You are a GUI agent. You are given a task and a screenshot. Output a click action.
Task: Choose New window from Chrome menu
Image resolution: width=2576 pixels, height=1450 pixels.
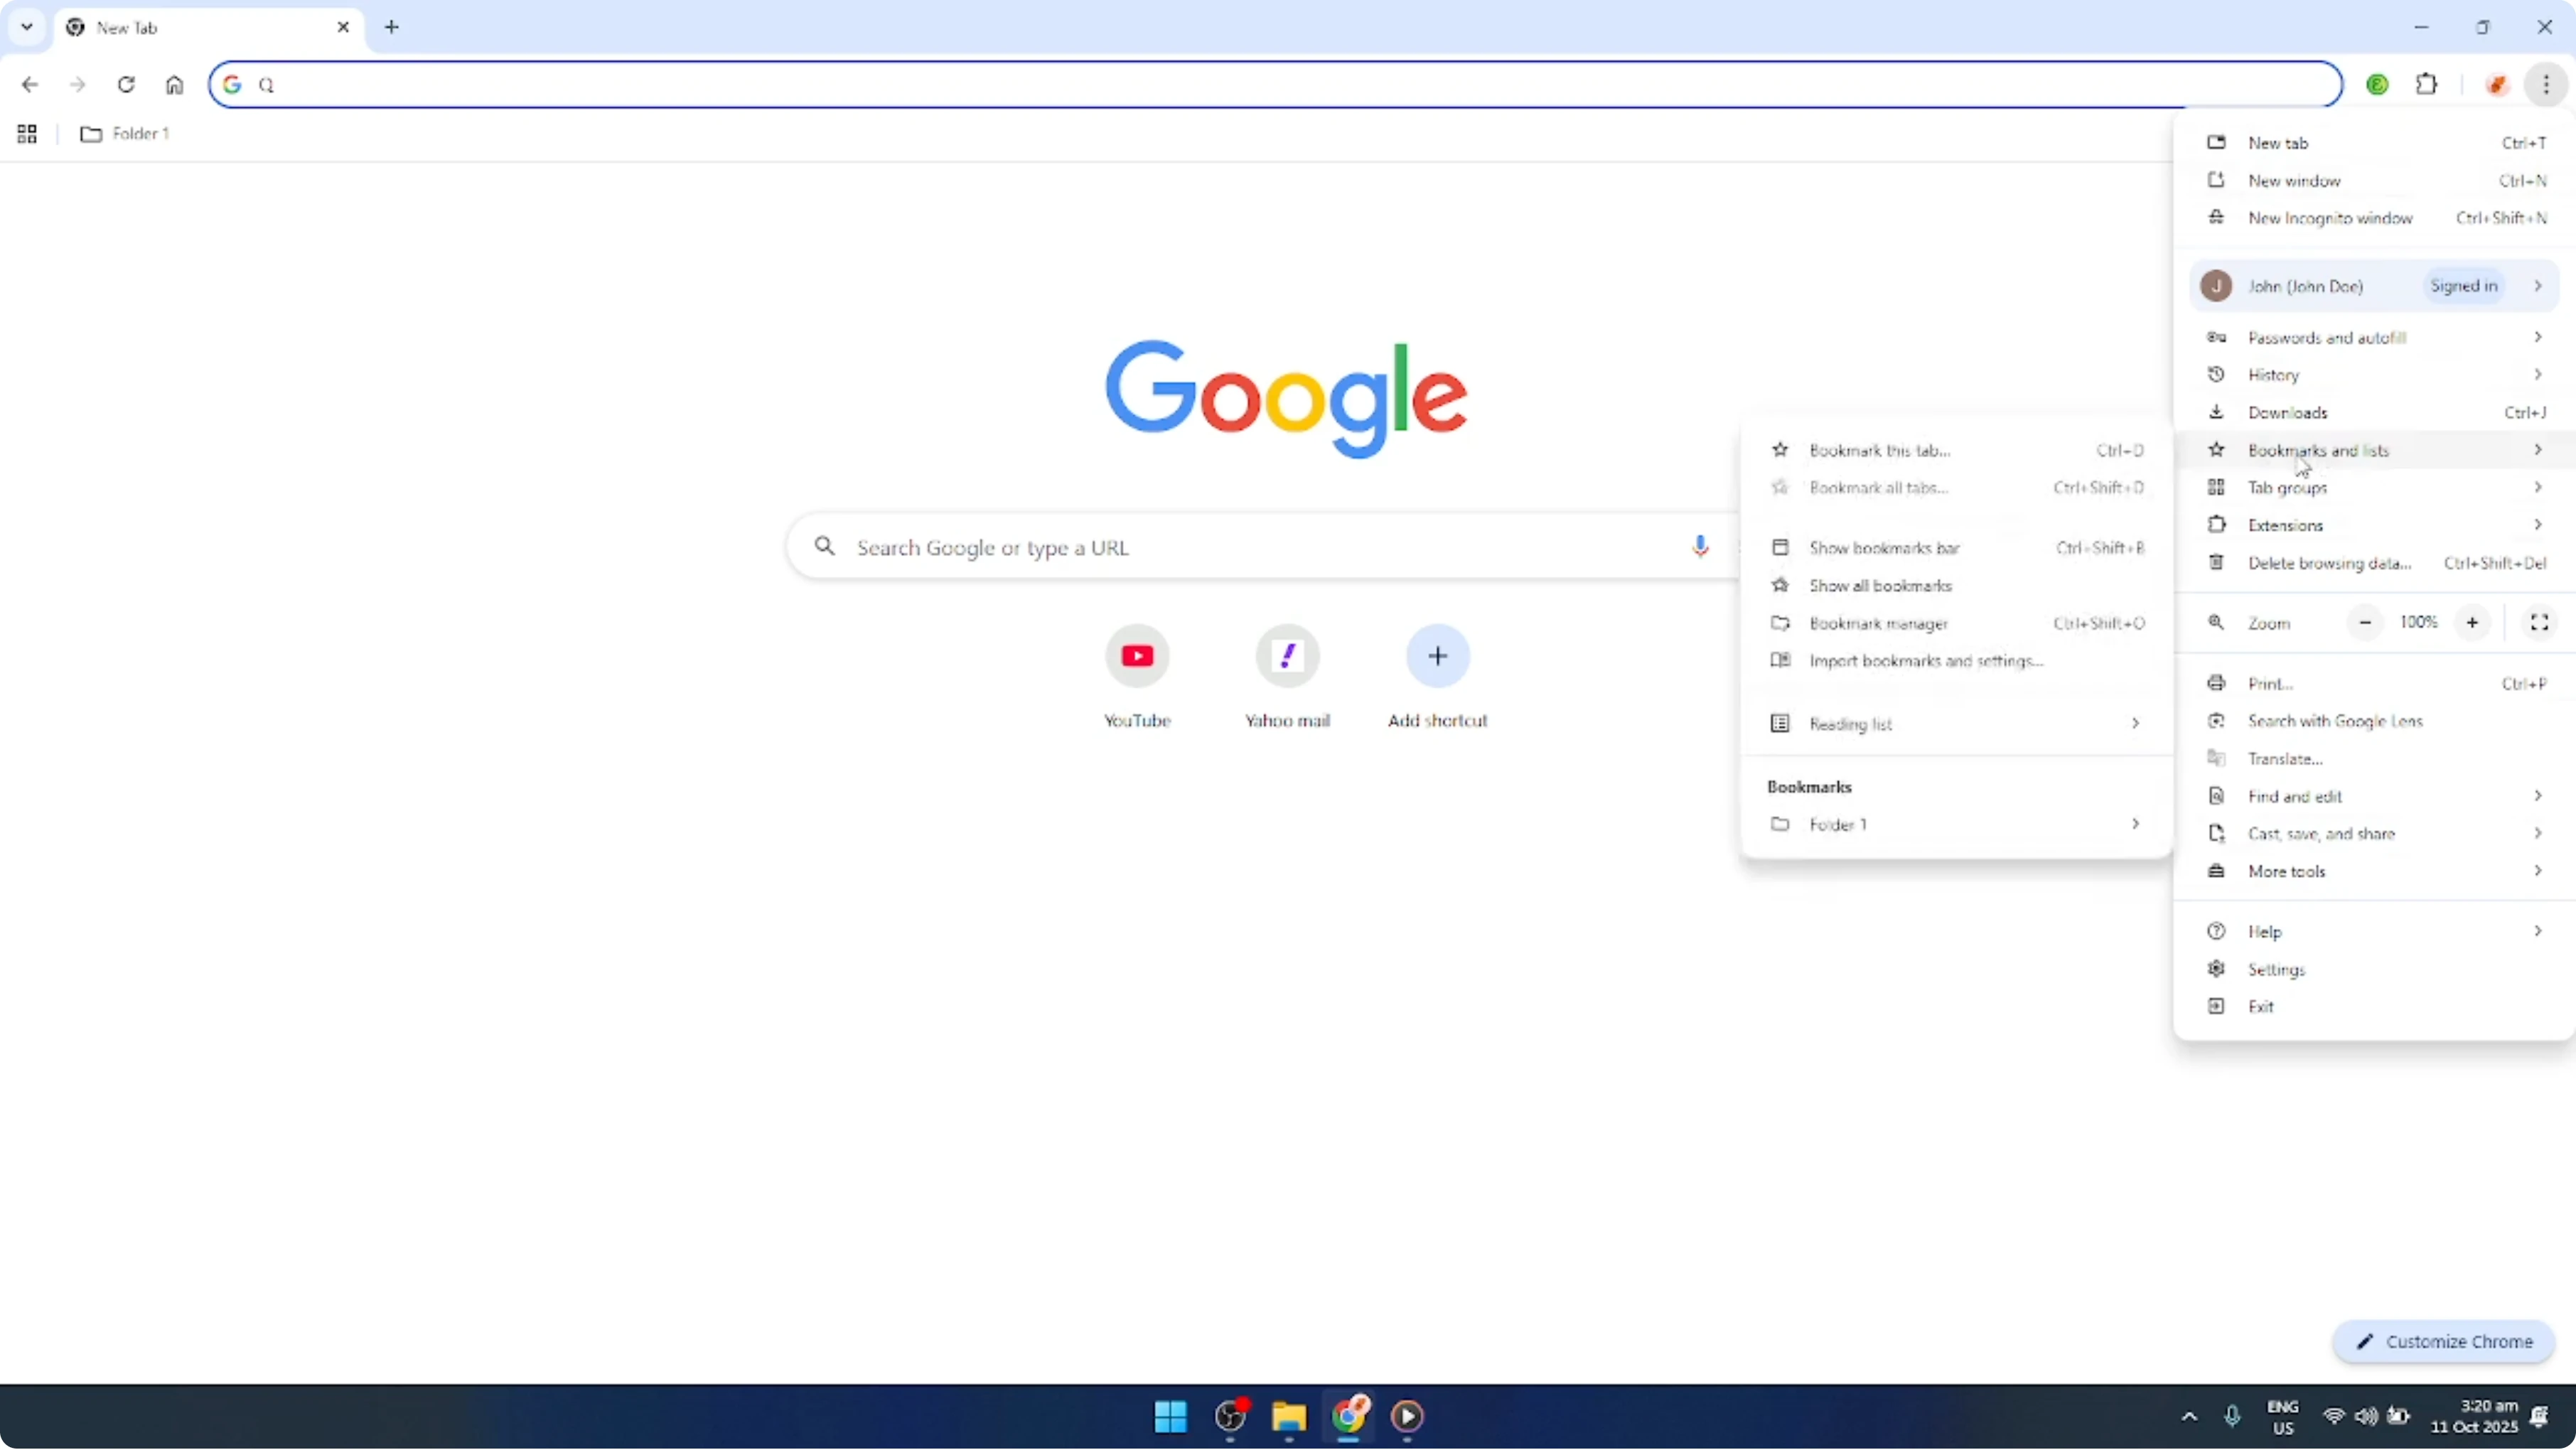[x=2375, y=181]
